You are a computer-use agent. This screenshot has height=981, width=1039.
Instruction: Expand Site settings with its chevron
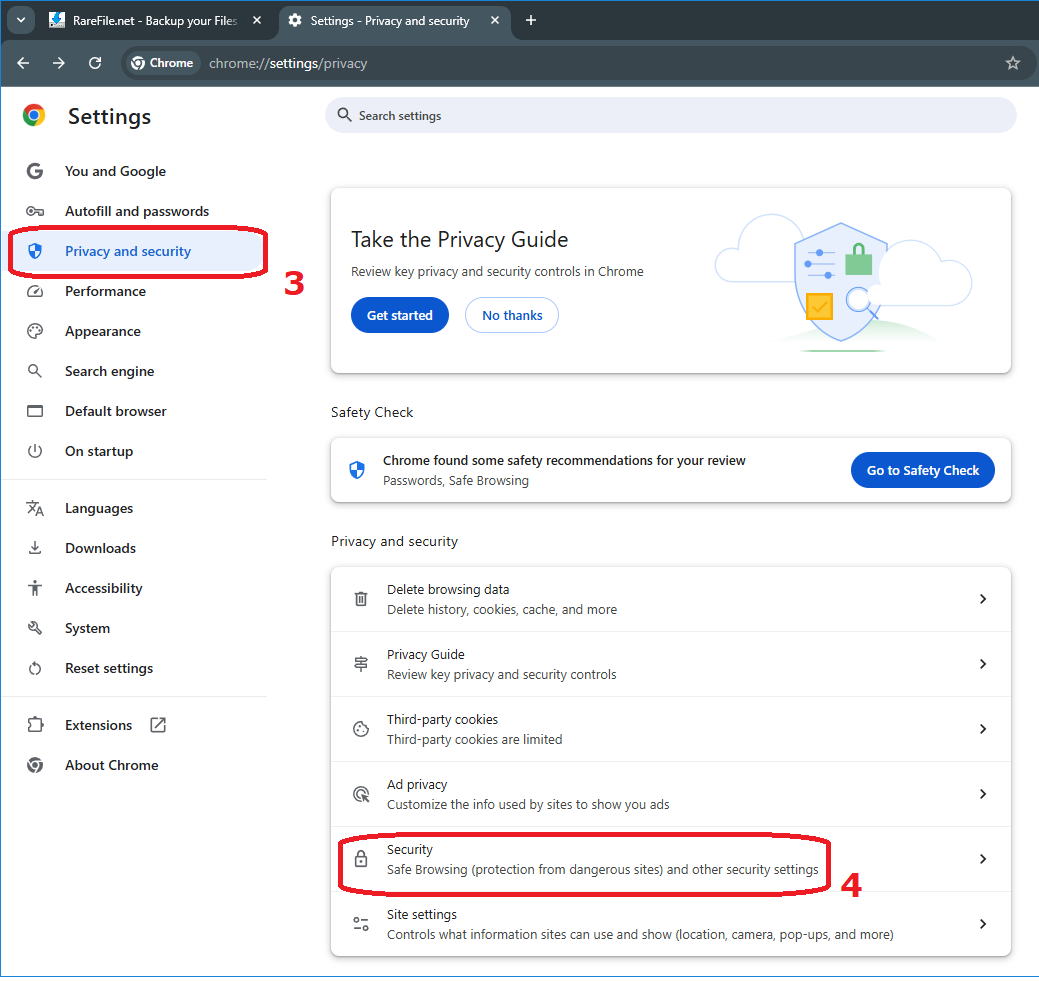click(x=983, y=924)
